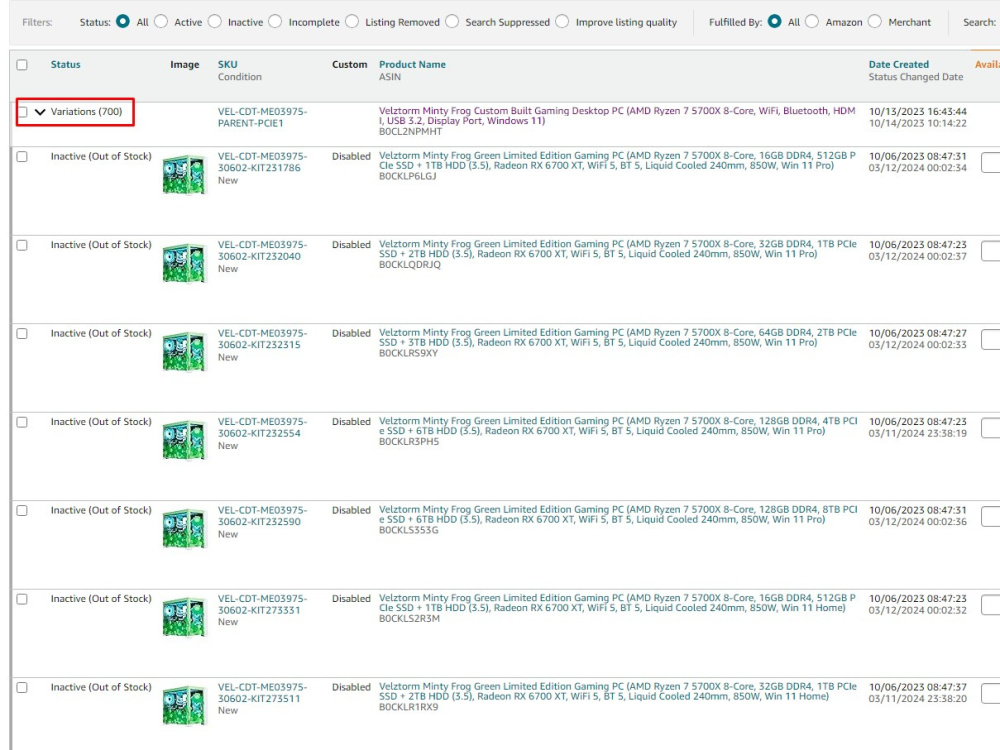Open 128GB DDR4 8TB PCIe product link

617,515
